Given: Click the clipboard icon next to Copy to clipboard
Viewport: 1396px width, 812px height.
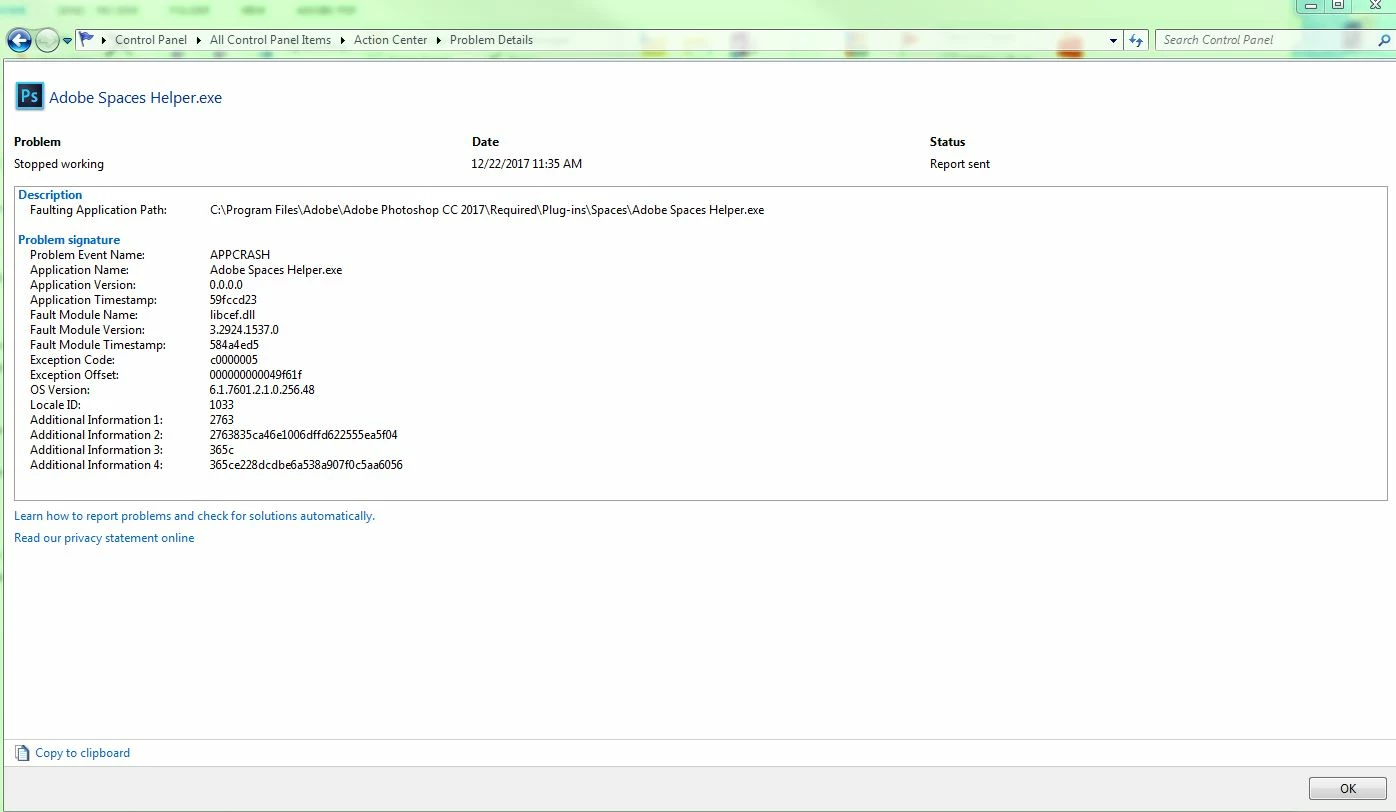Looking at the screenshot, I should click(22, 753).
